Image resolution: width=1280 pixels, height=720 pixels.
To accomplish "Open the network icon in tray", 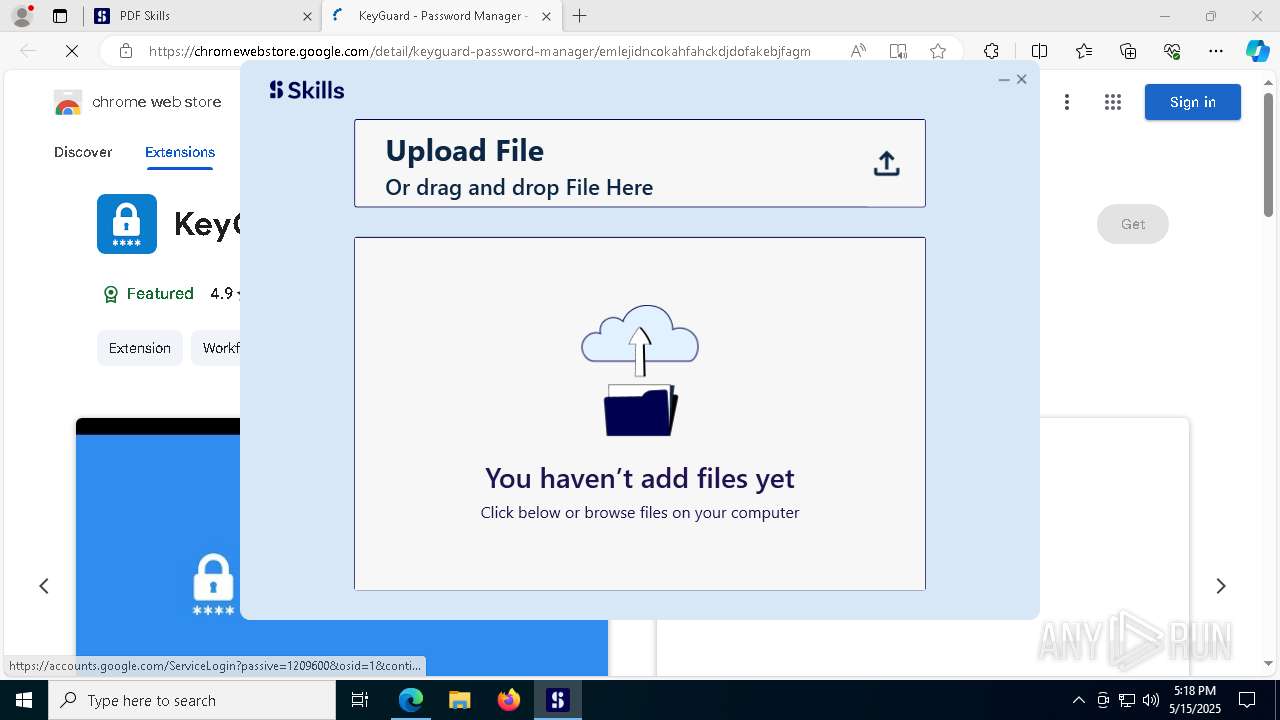I will (x=1127, y=700).
